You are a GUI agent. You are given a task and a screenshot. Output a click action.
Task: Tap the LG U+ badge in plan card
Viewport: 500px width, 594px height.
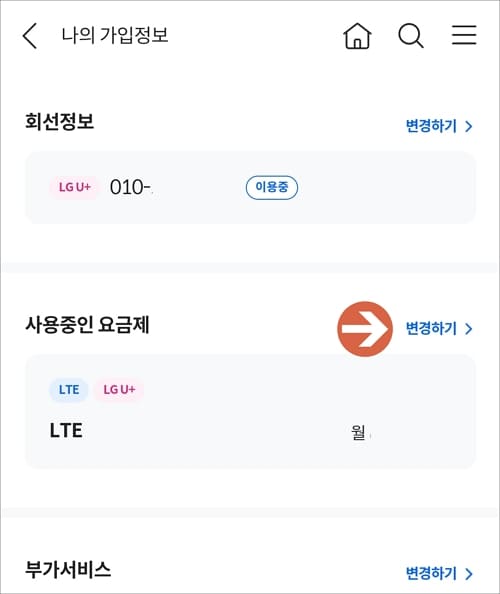click(119, 389)
